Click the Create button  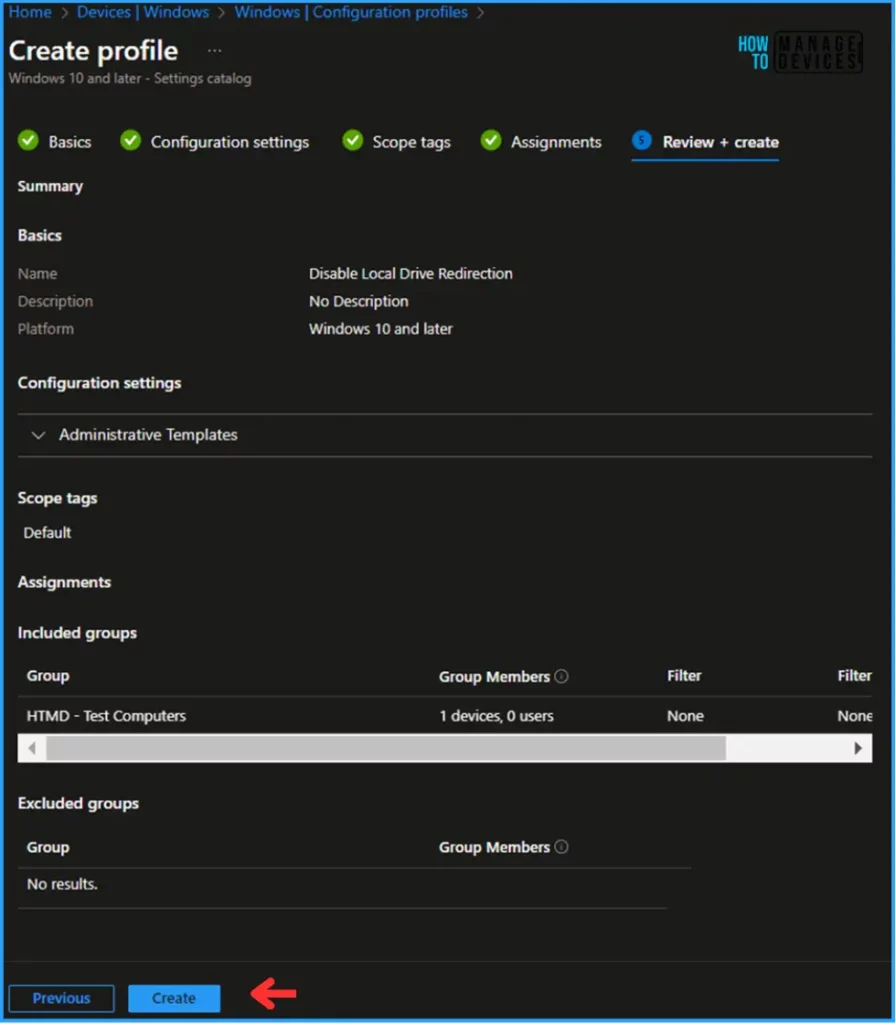pos(174,998)
